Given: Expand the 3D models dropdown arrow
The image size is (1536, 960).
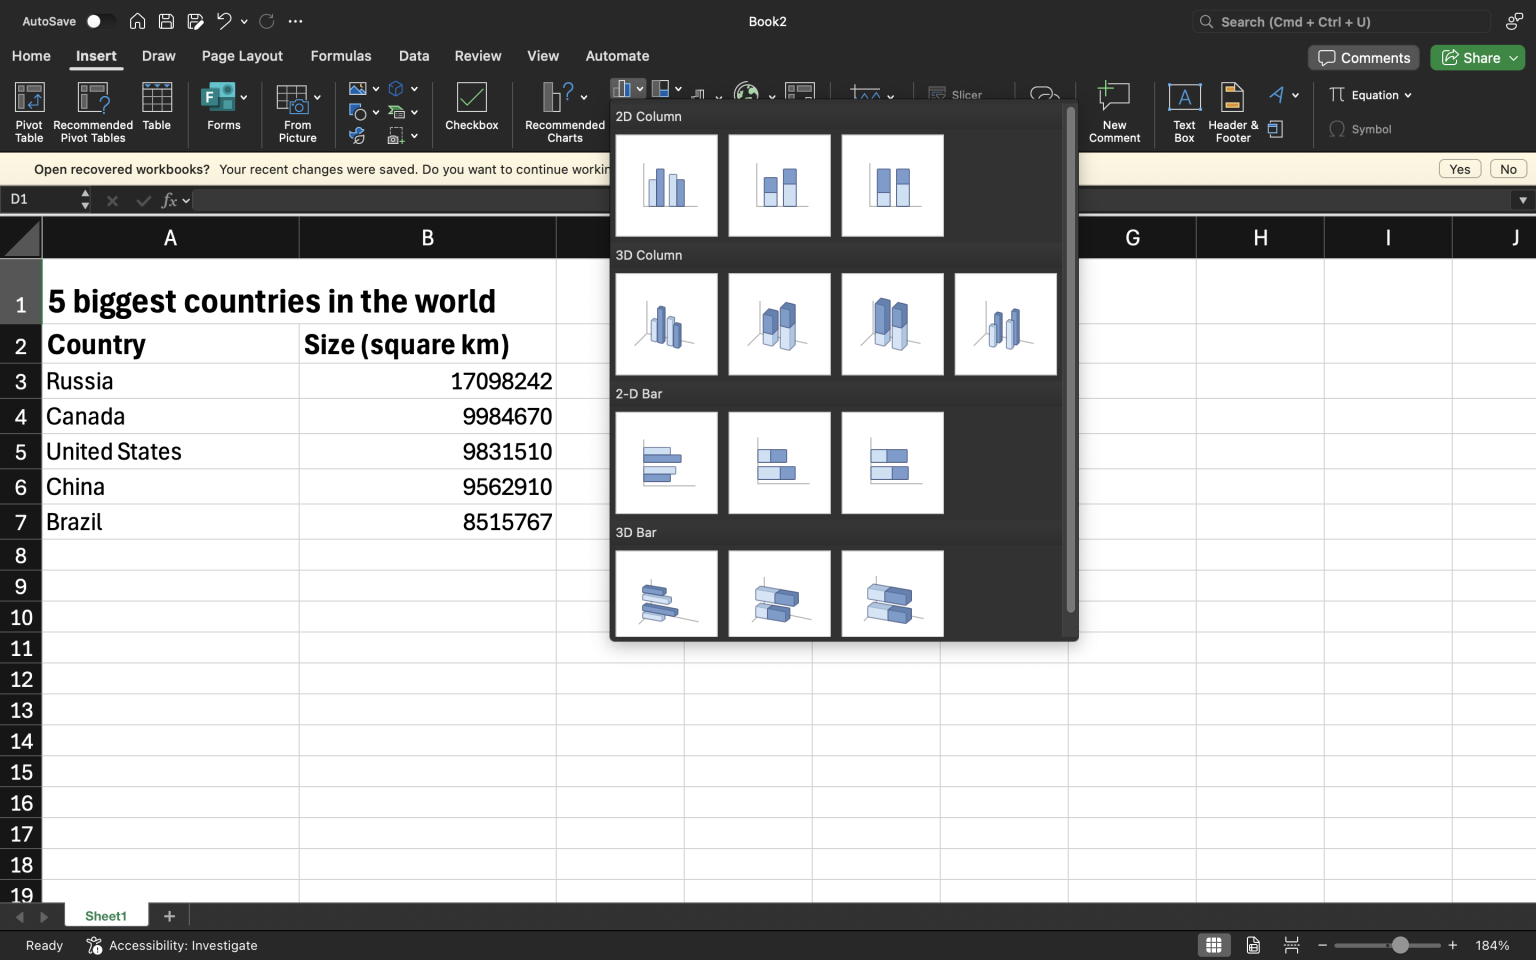Looking at the screenshot, I should pyautogui.click(x=414, y=88).
